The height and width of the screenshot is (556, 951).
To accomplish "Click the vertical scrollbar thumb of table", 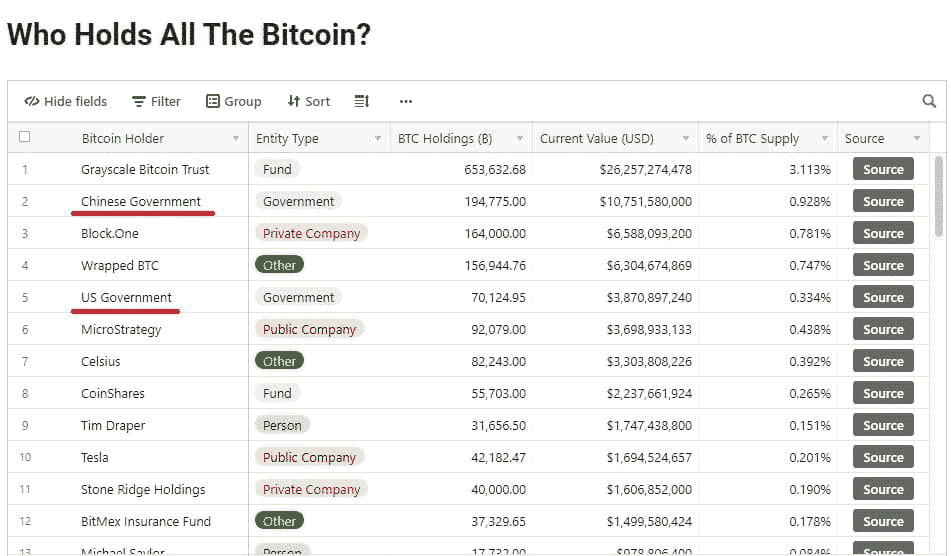I will (939, 196).
